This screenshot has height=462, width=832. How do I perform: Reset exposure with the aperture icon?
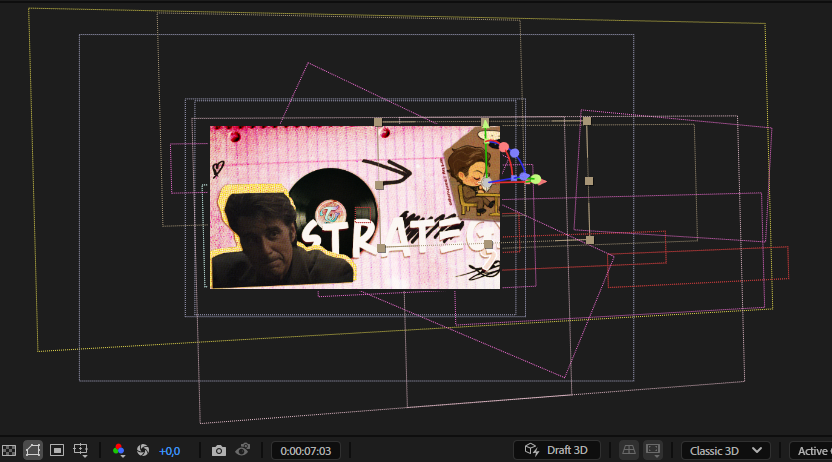[143, 450]
